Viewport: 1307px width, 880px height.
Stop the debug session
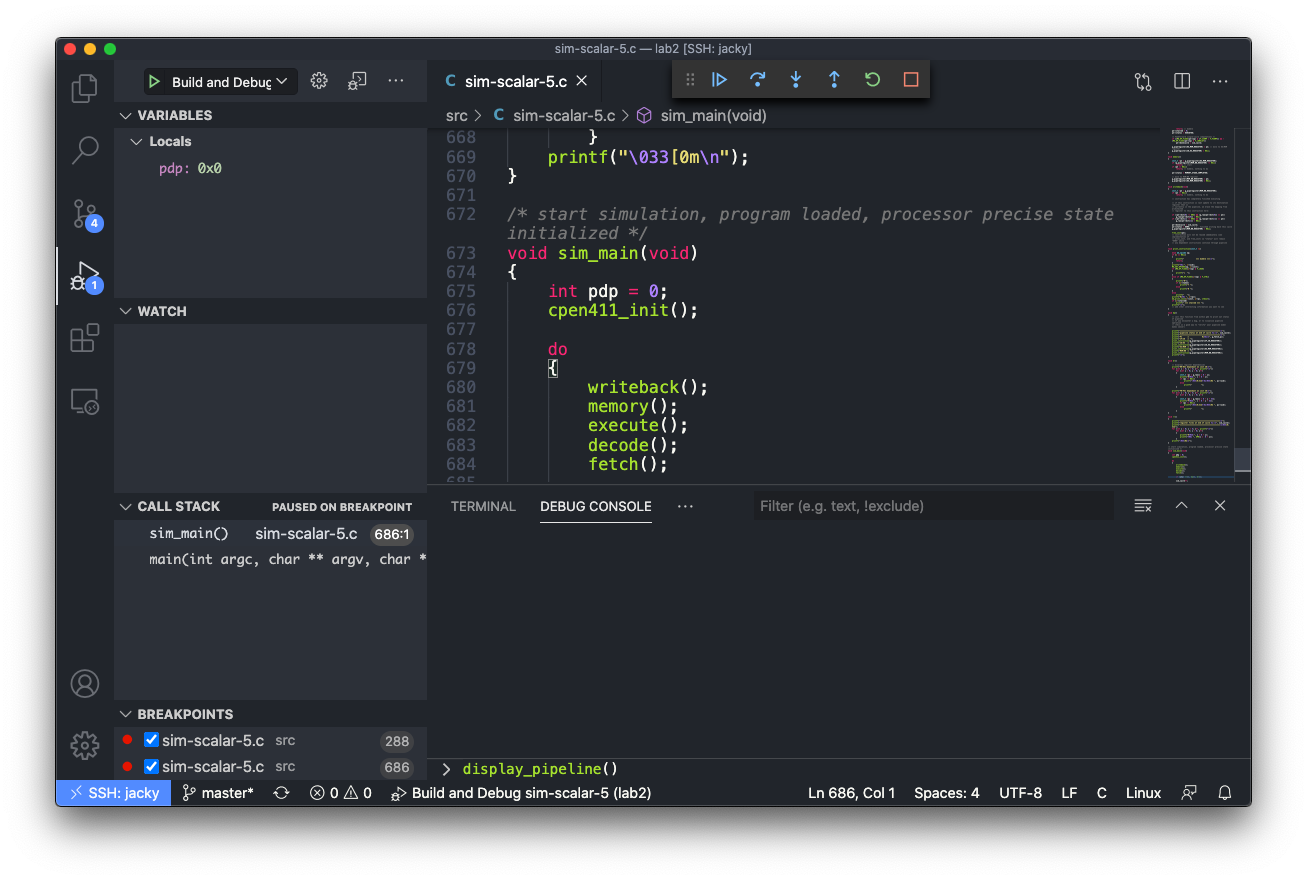(911, 79)
